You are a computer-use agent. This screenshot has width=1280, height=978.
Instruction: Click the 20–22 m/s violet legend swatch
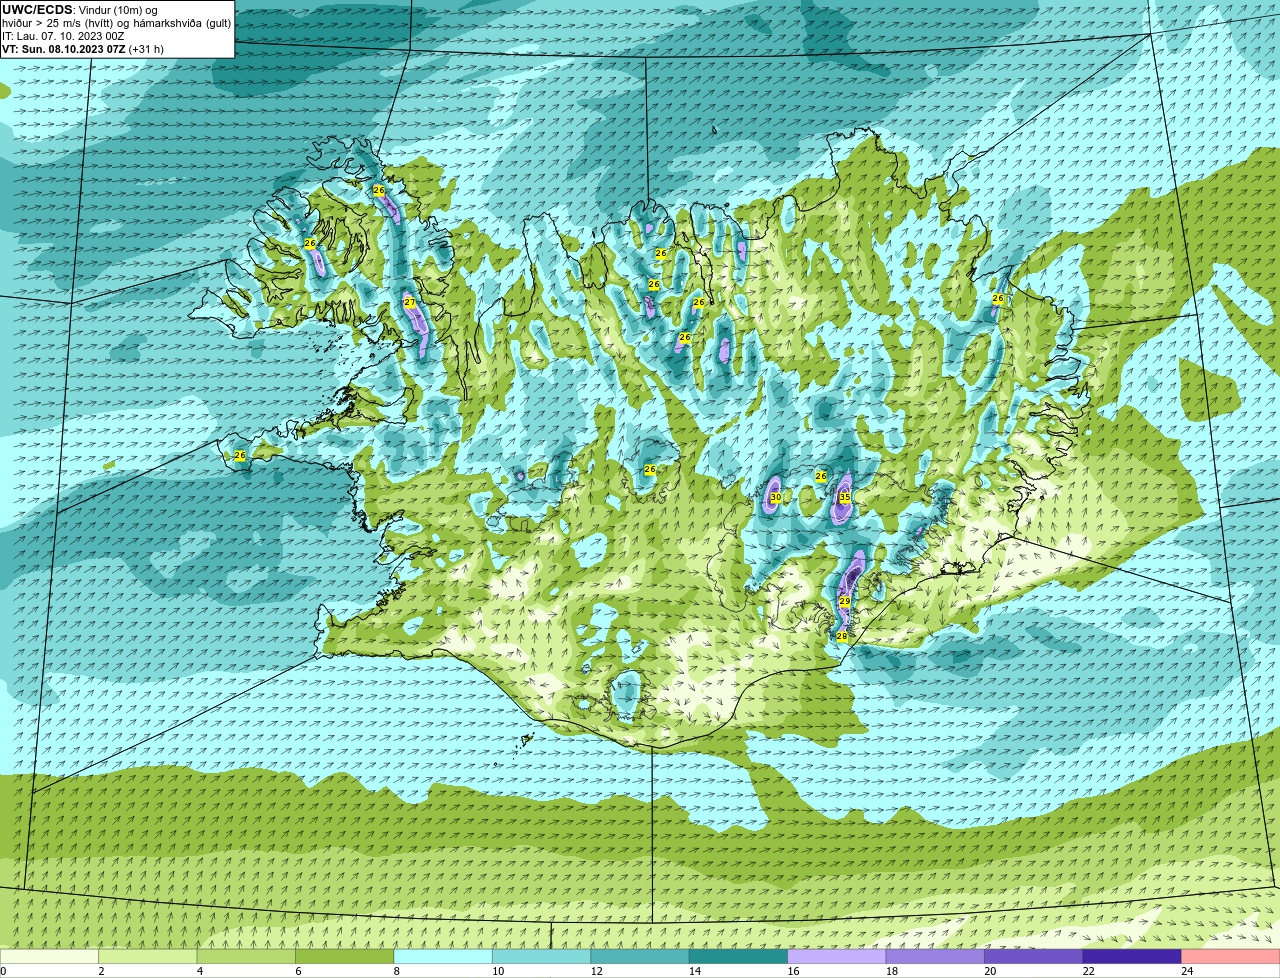point(1035,957)
